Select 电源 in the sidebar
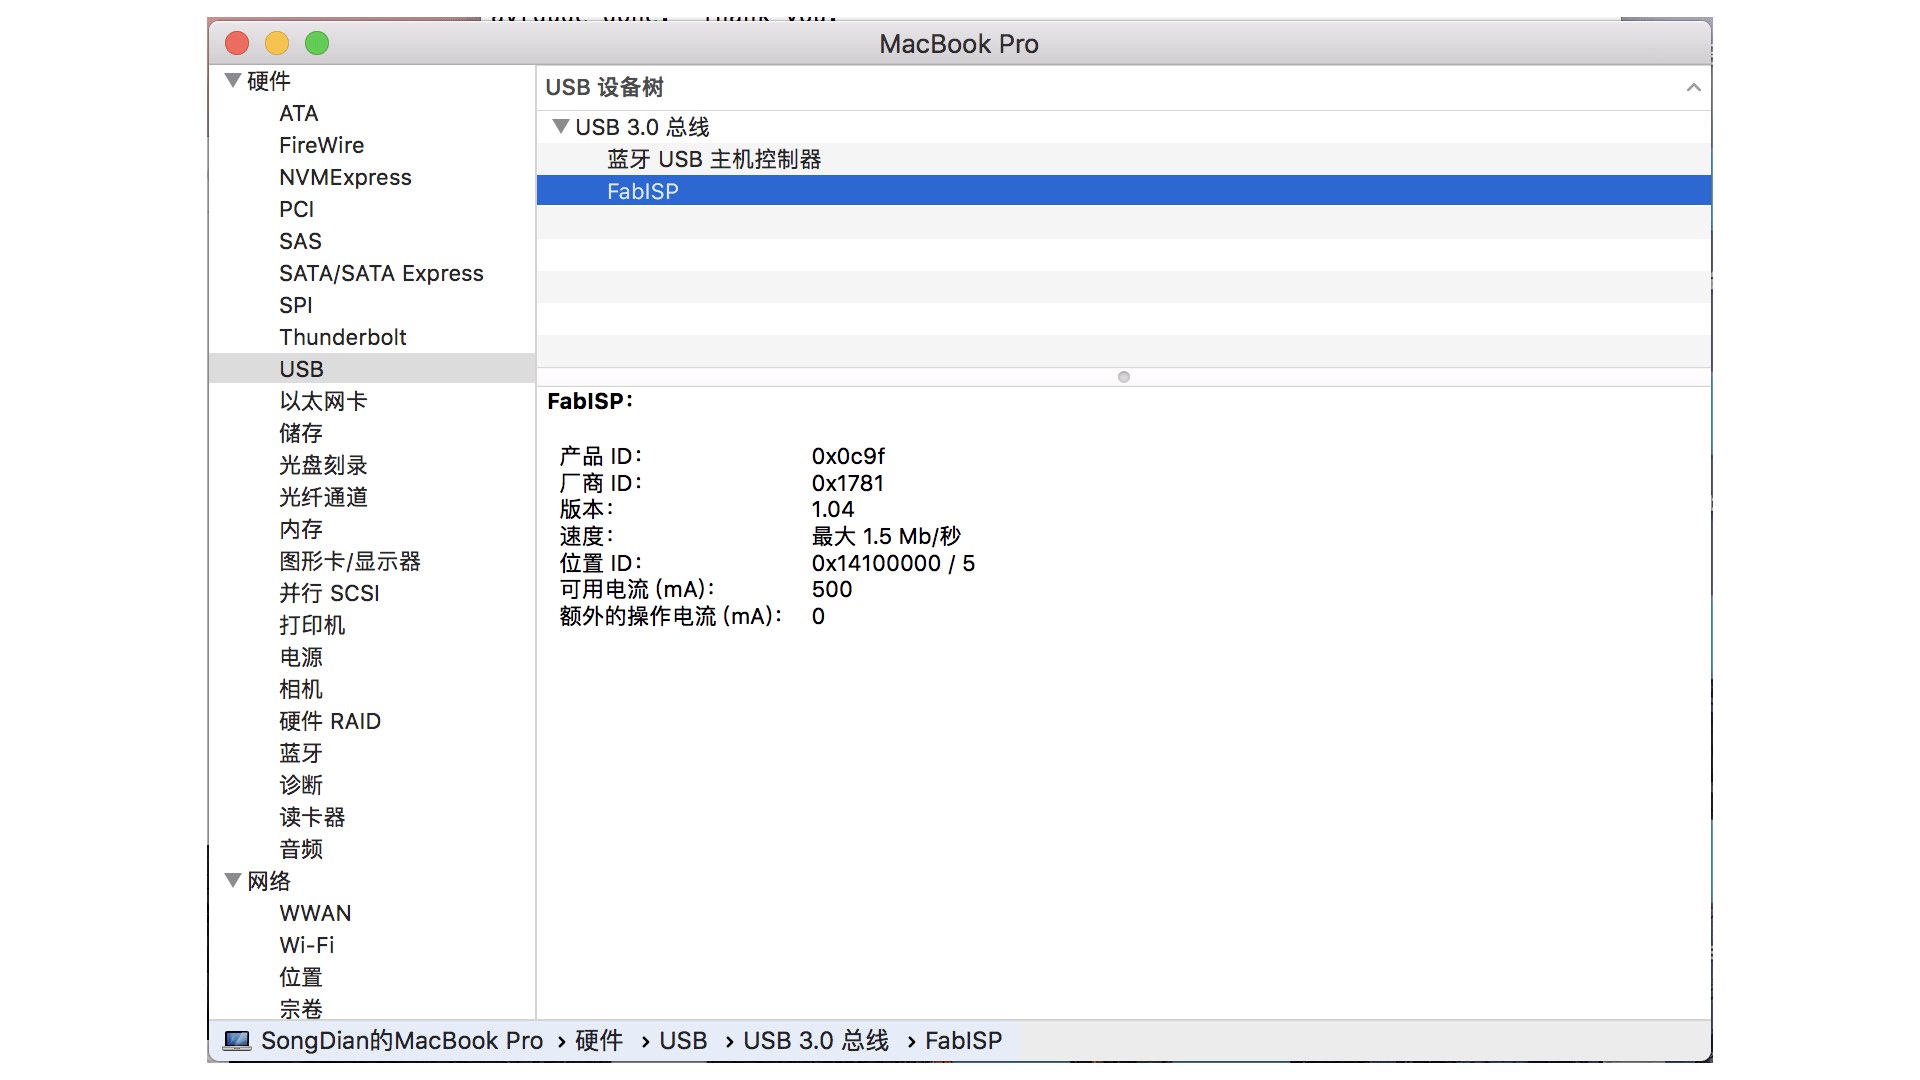Screen dimensions: 1920x1080 301,657
